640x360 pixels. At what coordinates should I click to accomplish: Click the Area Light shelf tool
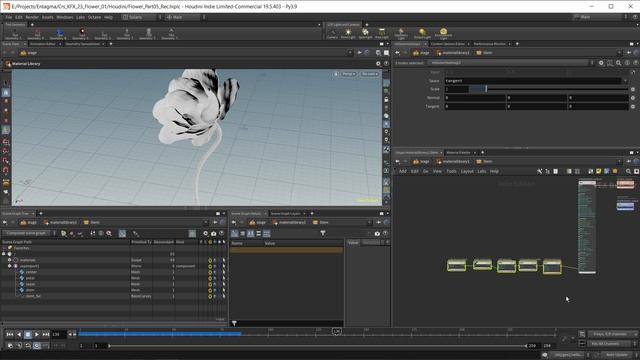(x=382, y=33)
